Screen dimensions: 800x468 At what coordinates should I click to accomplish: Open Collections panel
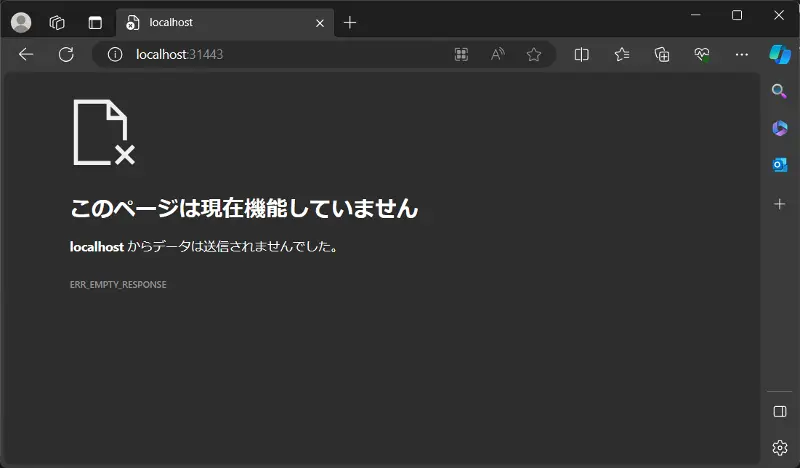click(x=662, y=54)
